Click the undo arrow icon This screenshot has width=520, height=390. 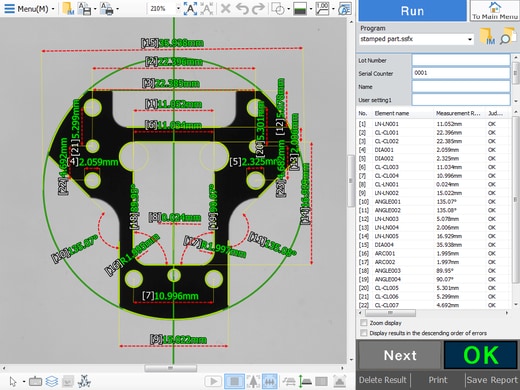[x=242, y=9]
